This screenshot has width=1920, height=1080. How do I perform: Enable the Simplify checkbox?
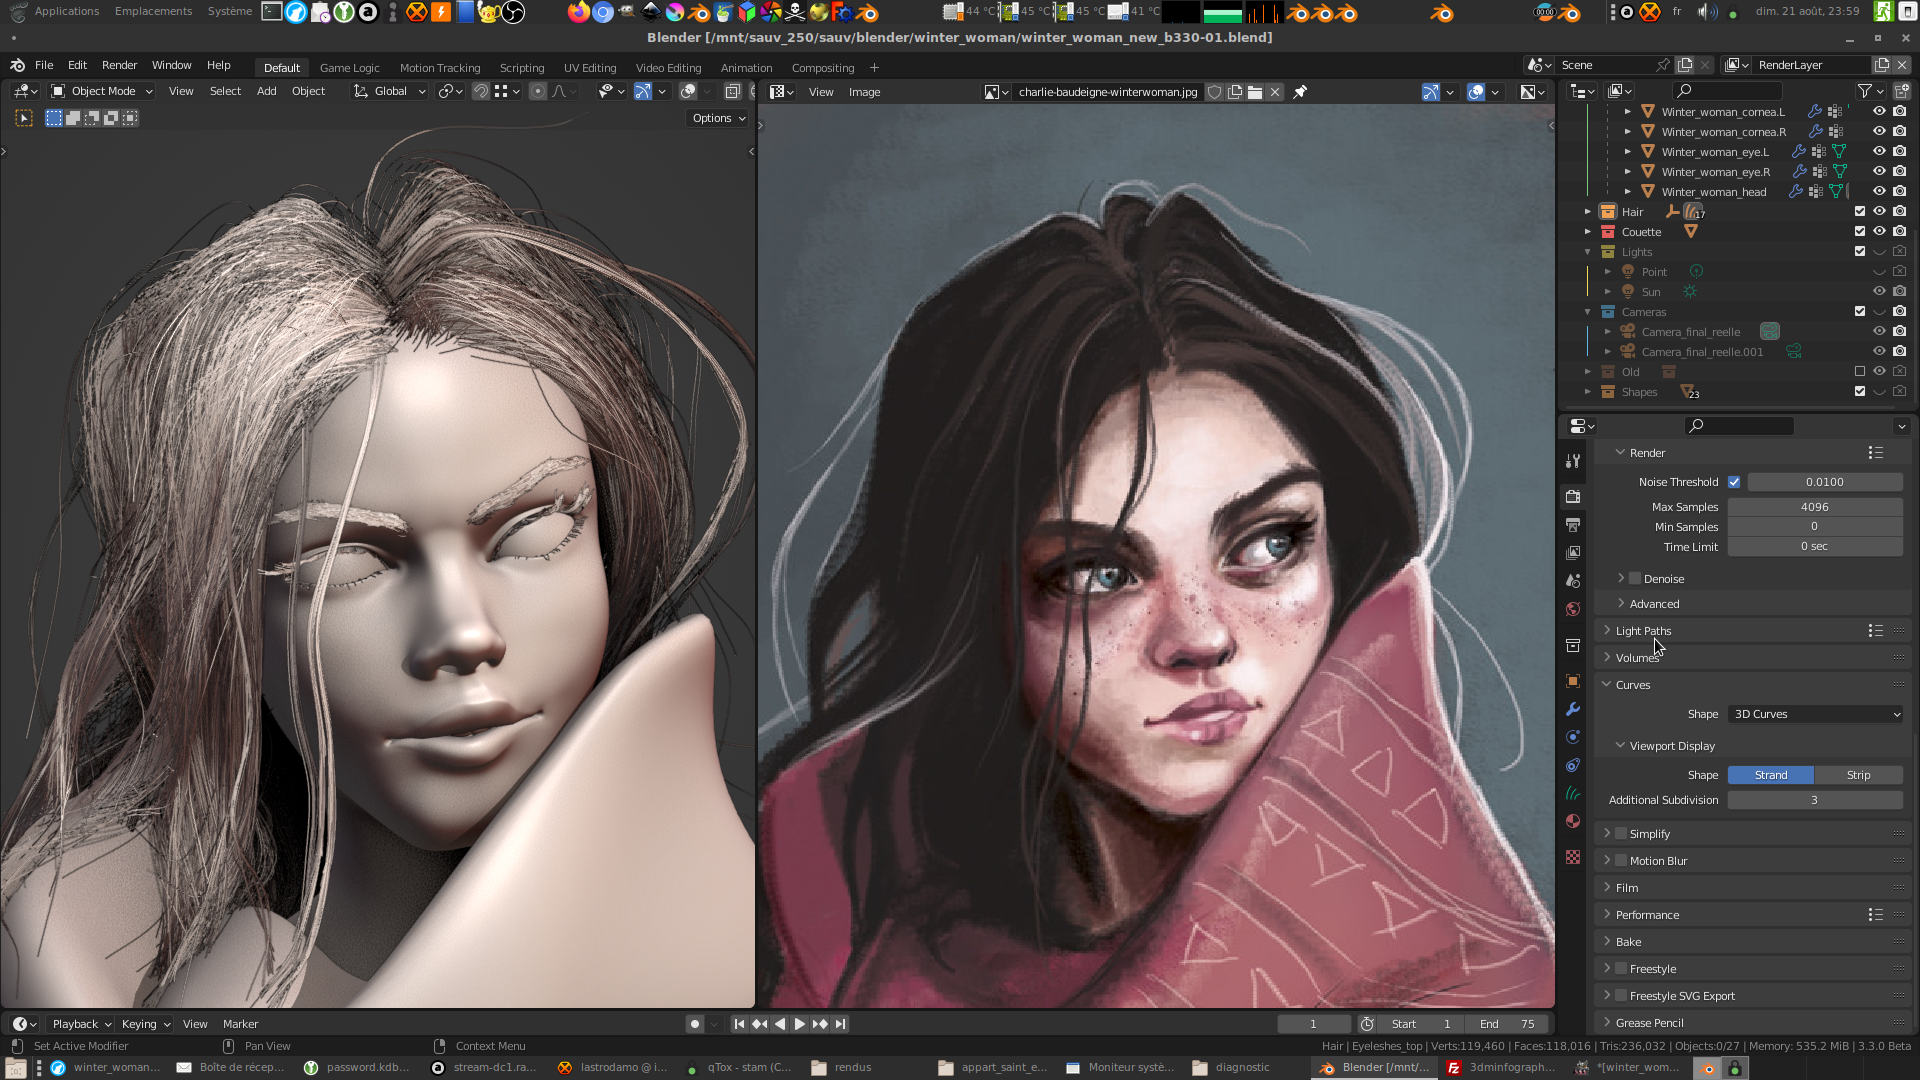pos(1621,834)
